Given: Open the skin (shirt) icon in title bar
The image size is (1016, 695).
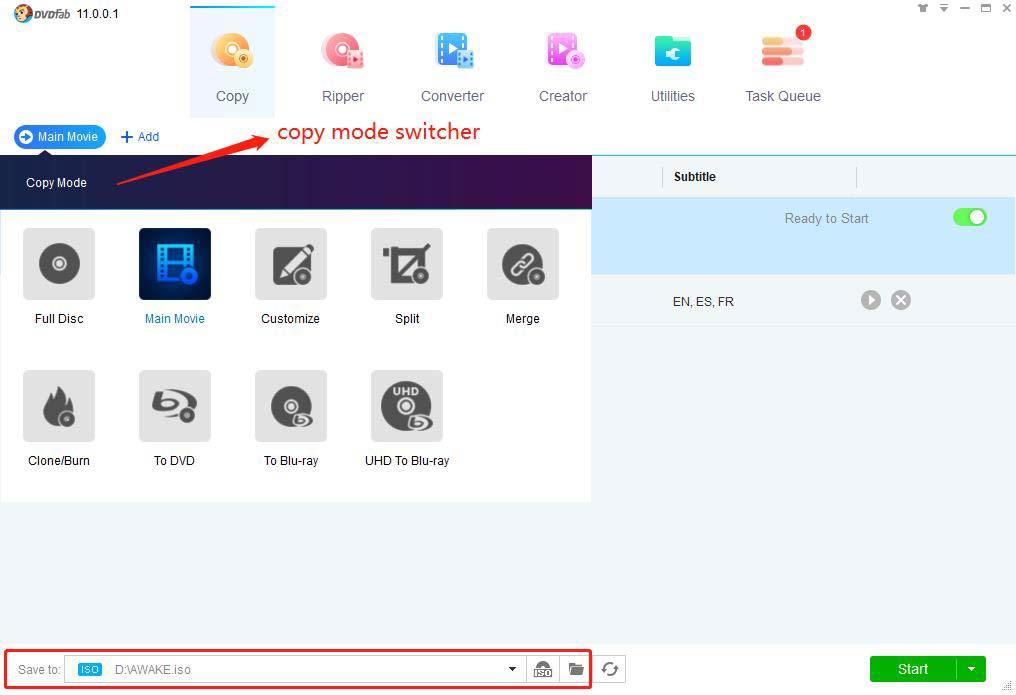Looking at the screenshot, I should point(923,8).
